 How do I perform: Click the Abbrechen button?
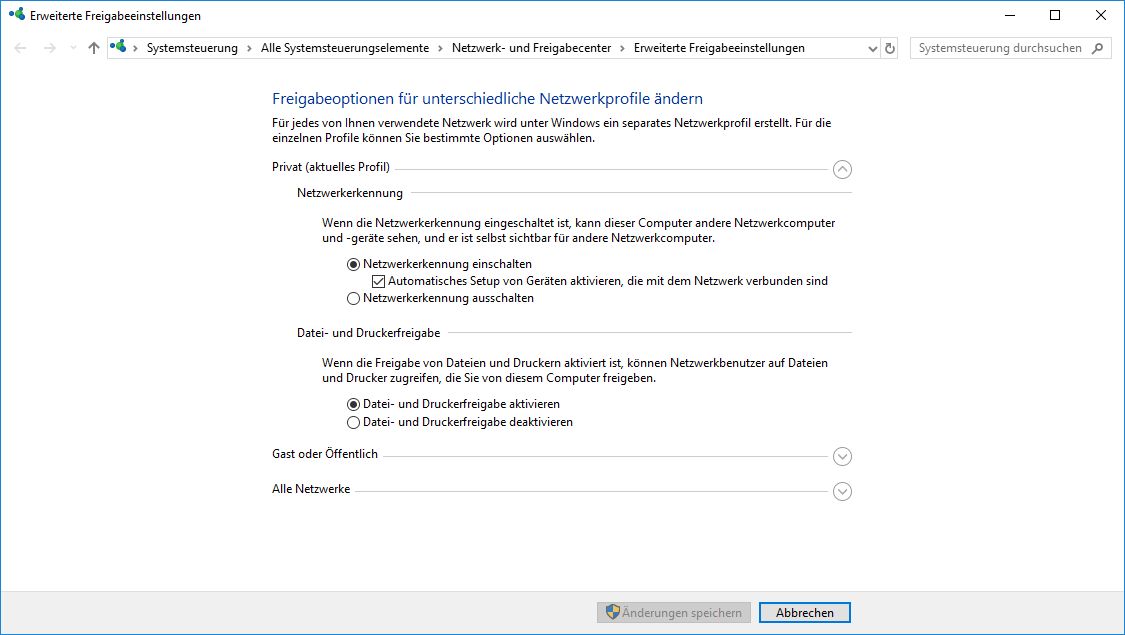[804, 612]
